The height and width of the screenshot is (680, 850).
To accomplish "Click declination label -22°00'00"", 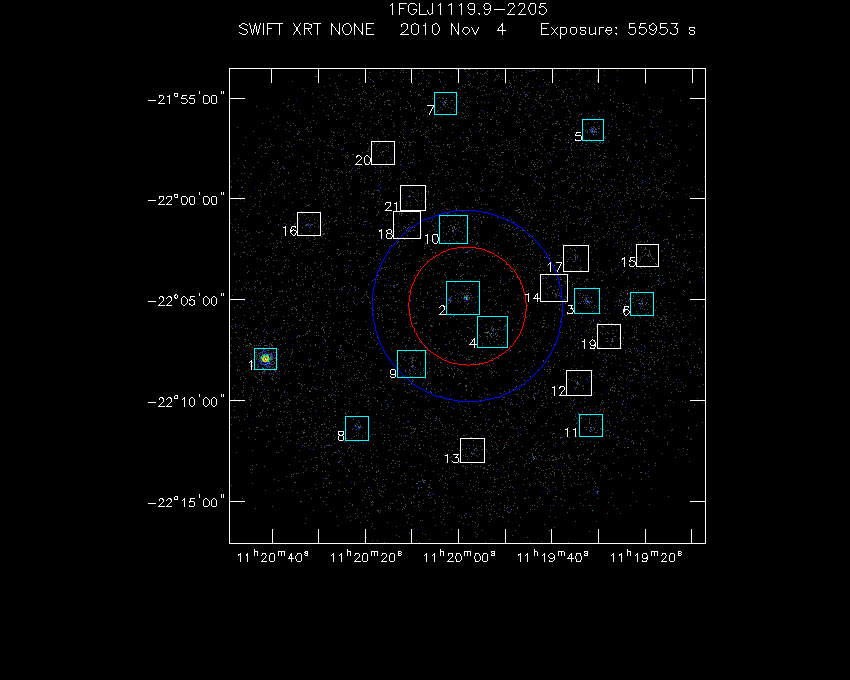I will [186, 200].
